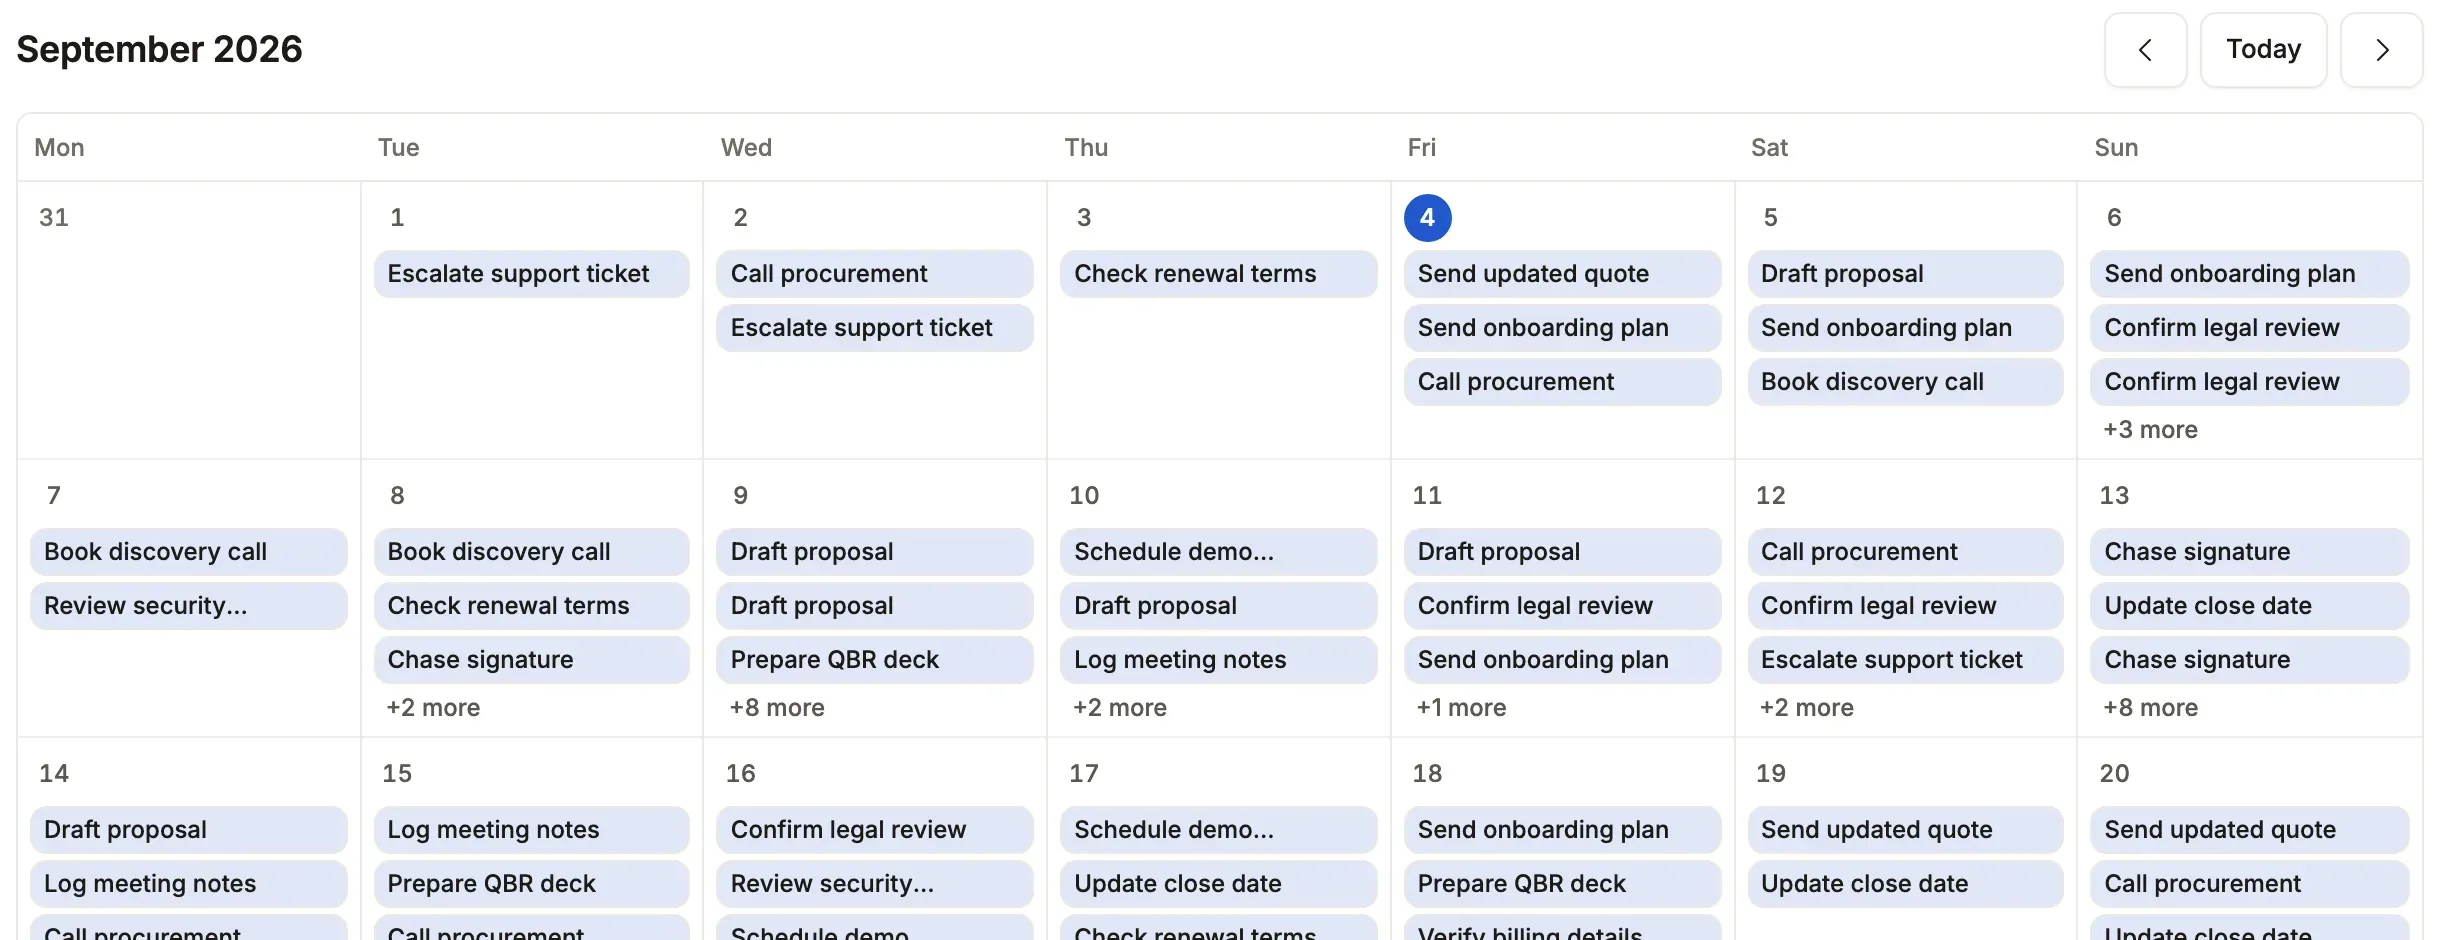The width and height of the screenshot is (2440, 940).
Task: Select day number 16
Action: pos(741,774)
